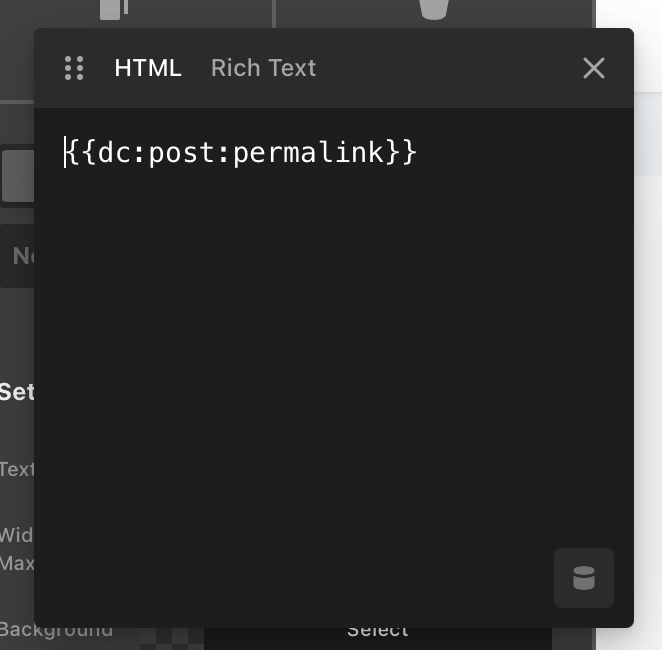The height and width of the screenshot is (650, 662).
Task: Select the HTML tab
Action: pyautogui.click(x=148, y=68)
